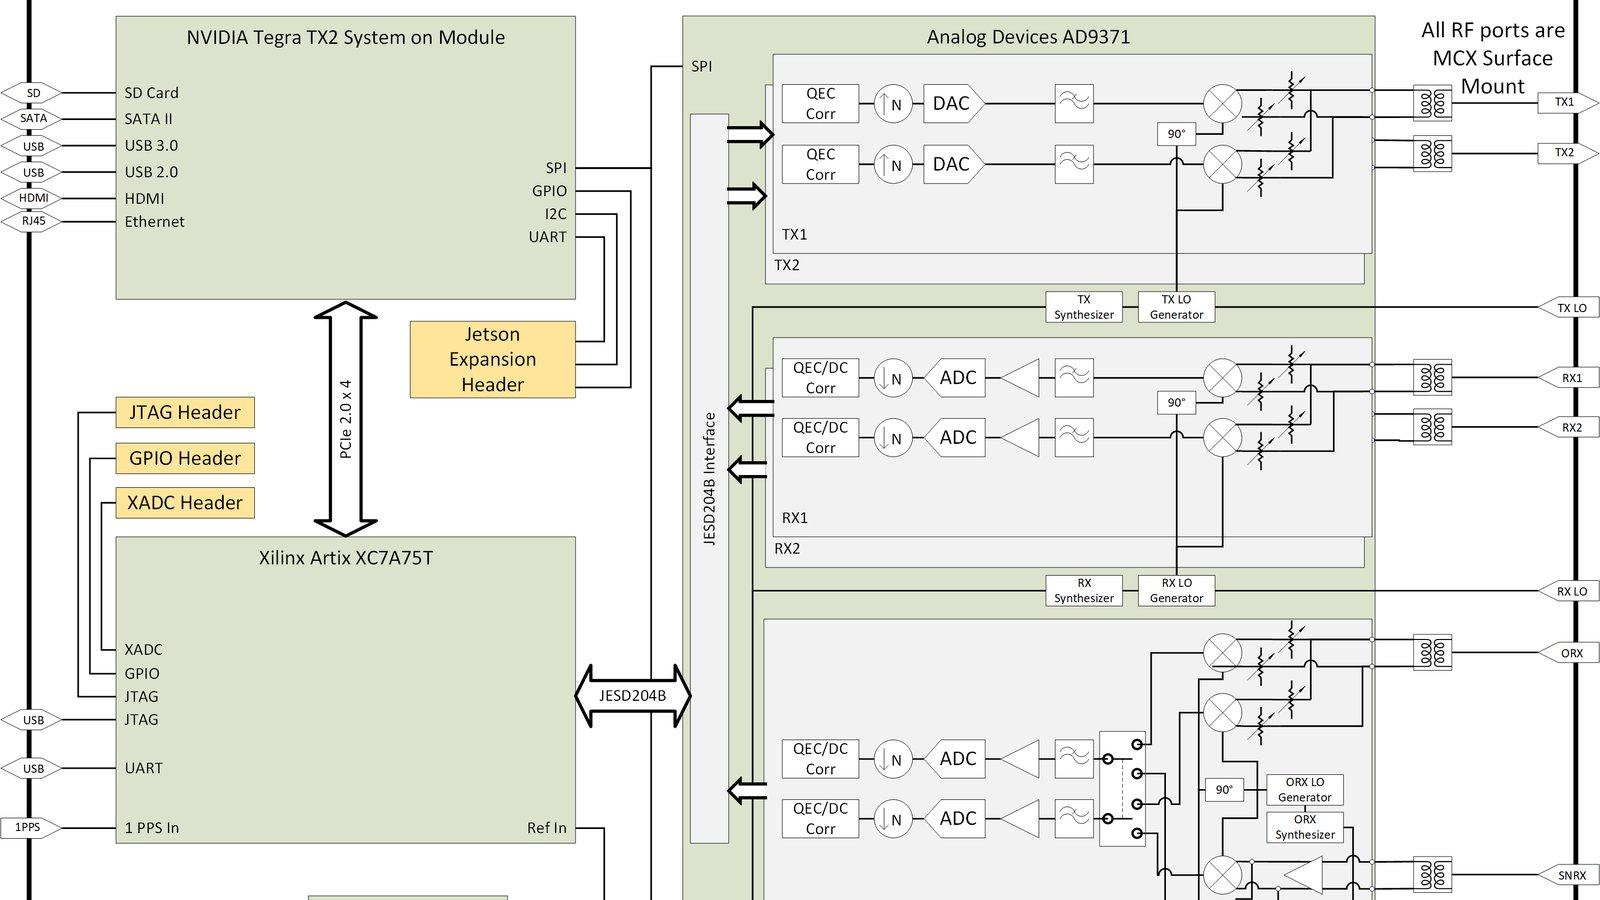Select the RX Synthesizer block
Viewport: 1600px width, 900px height.
[1084, 590]
